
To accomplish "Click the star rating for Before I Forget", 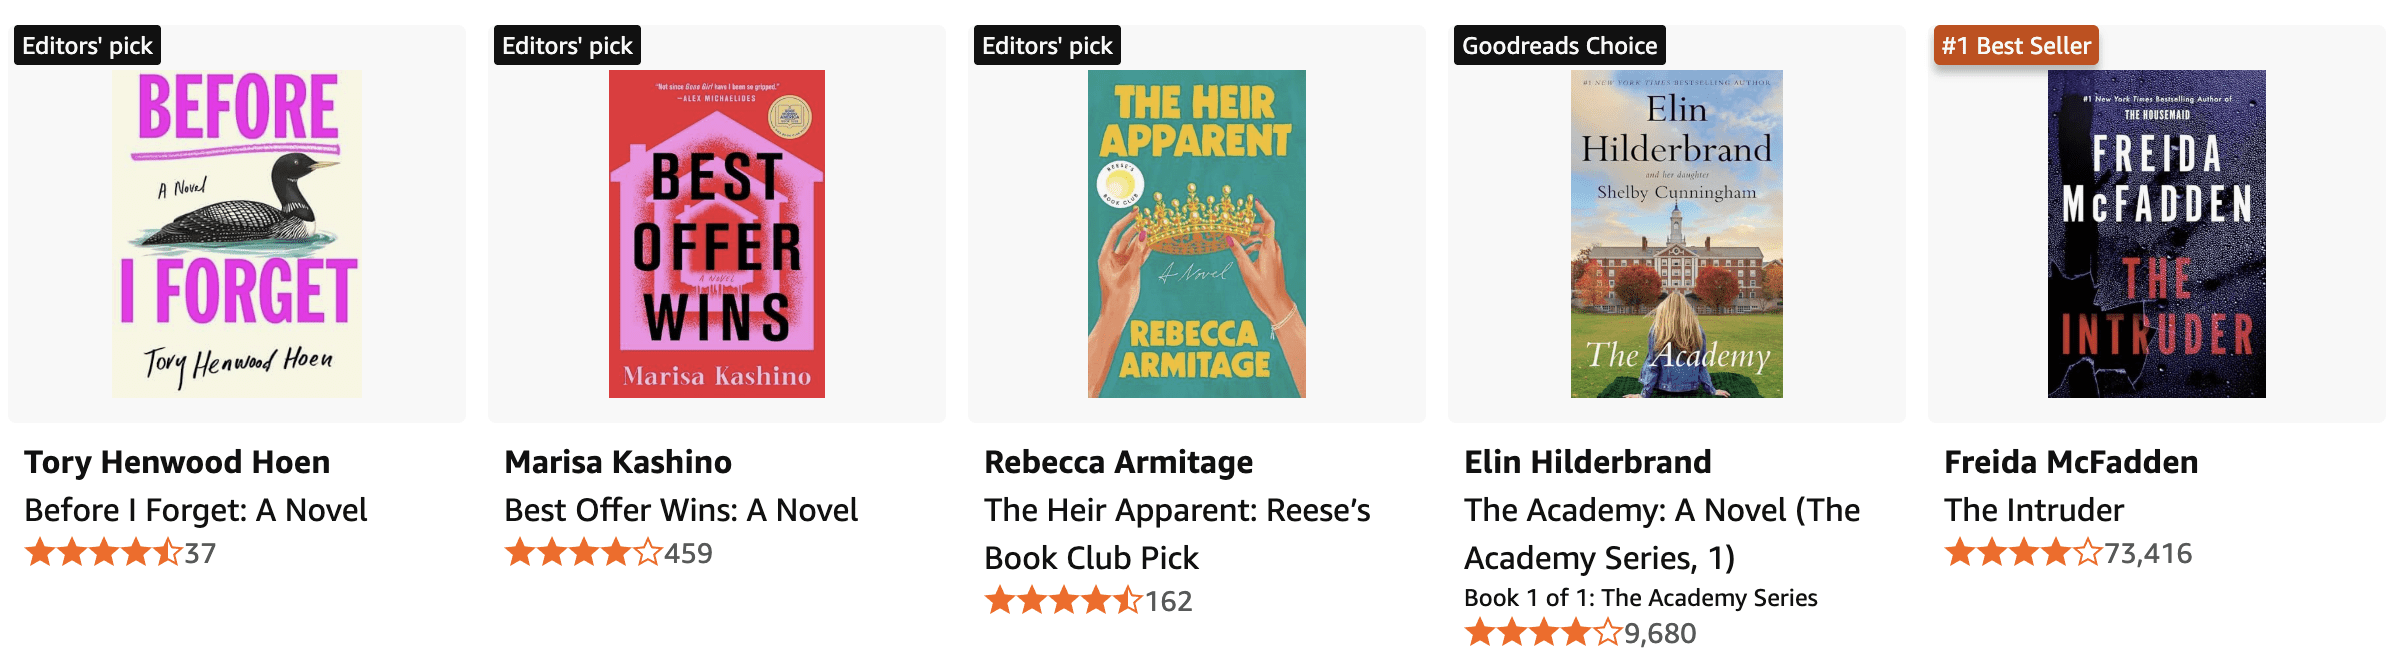I will coord(104,553).
